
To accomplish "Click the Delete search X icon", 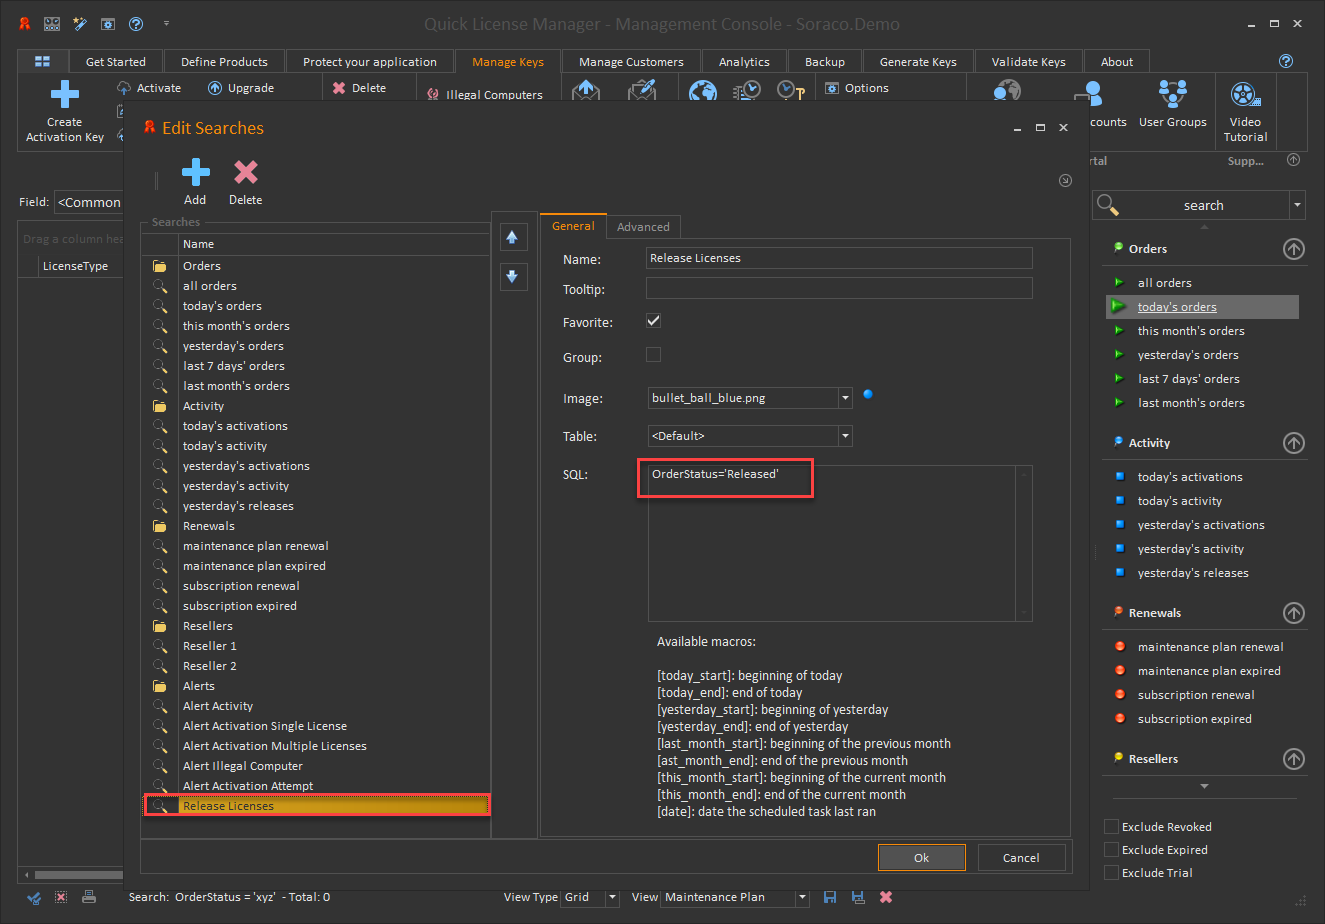I will (245, 172).
